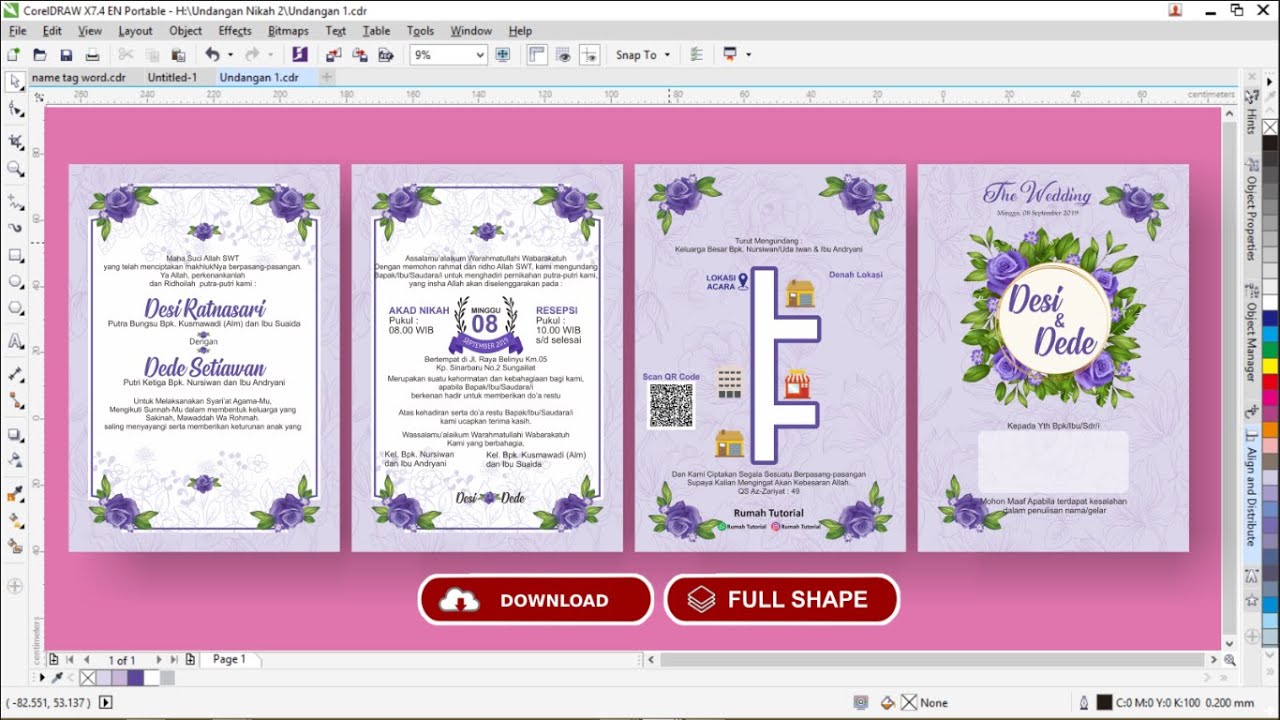The image size is (1280, 720).
Task: Click the No Color swatch in document palette
Action: (88, 678)
